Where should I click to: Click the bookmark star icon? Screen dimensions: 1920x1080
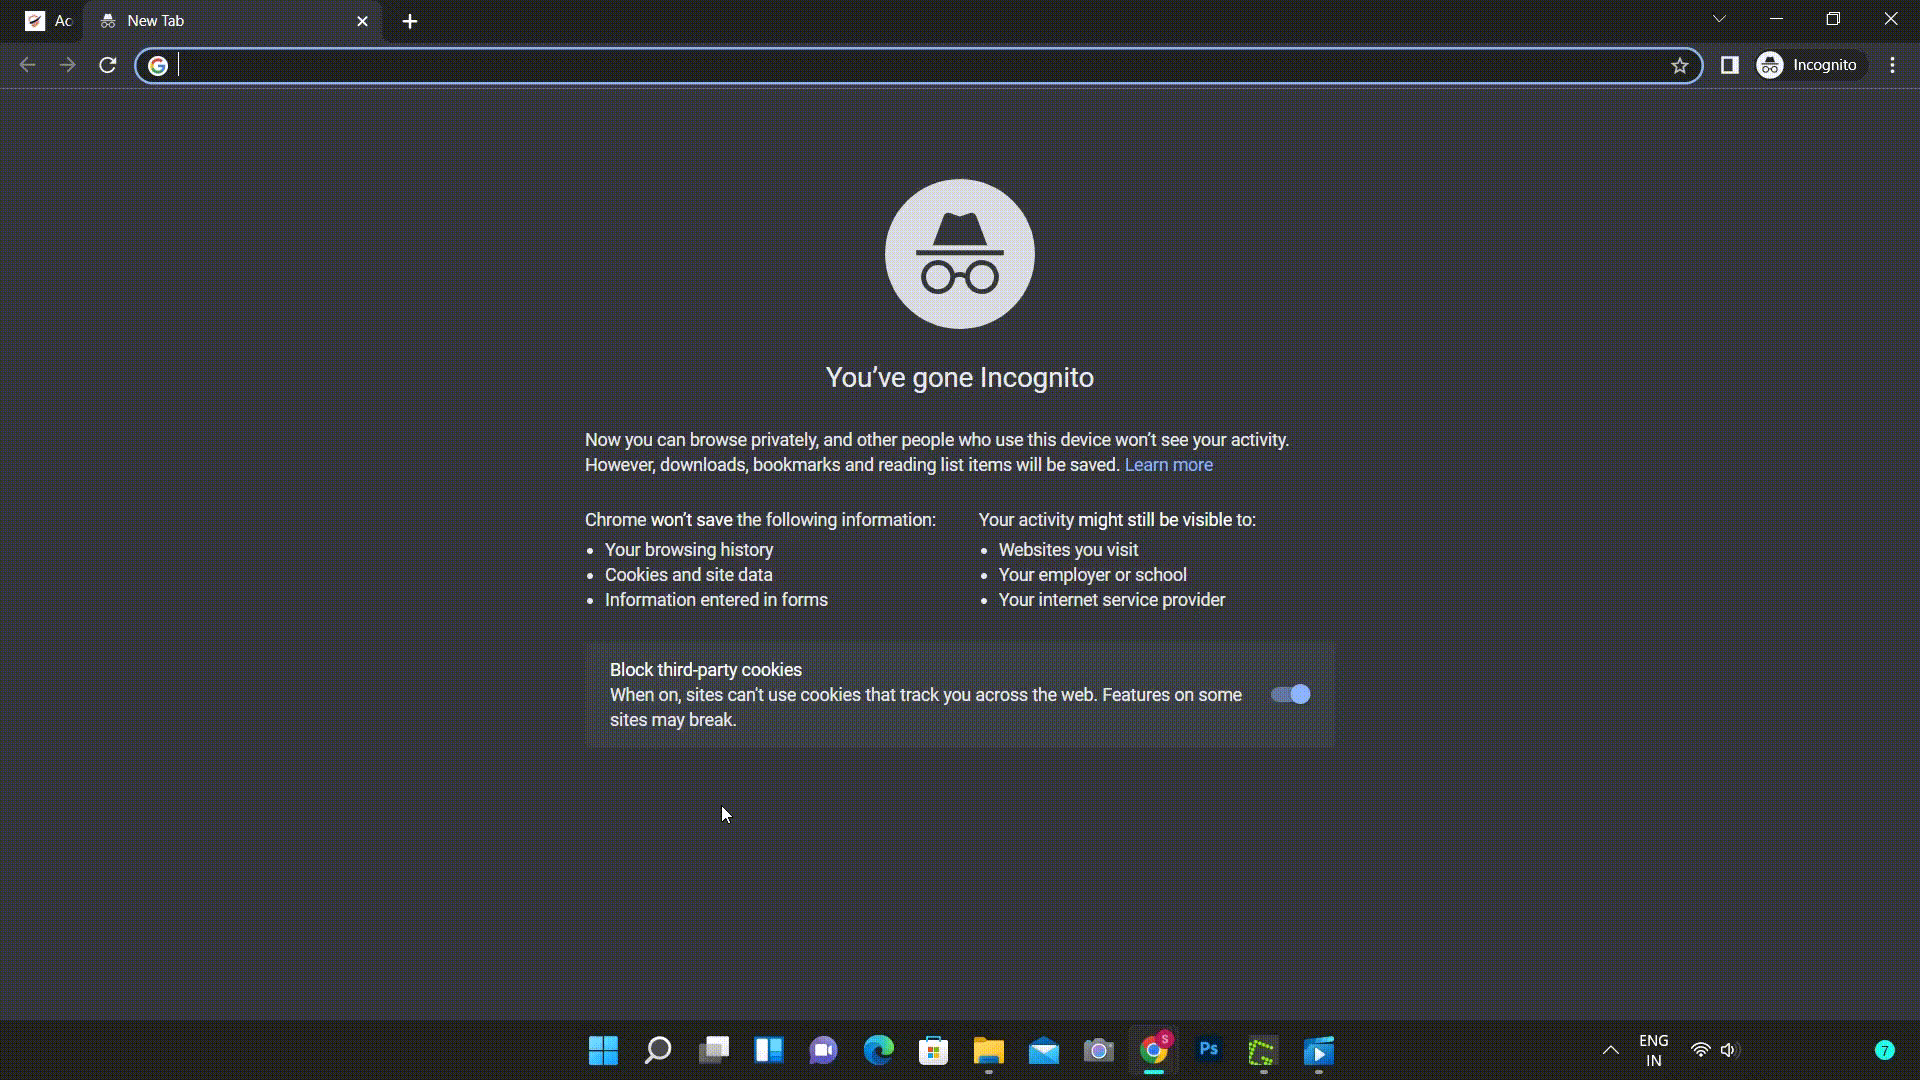point(1680,65)
